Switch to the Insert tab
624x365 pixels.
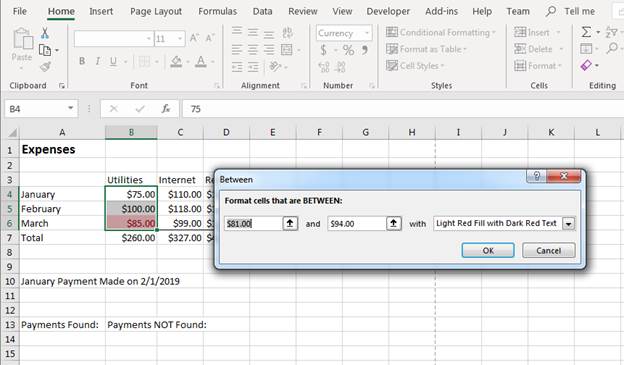point(101,11)
